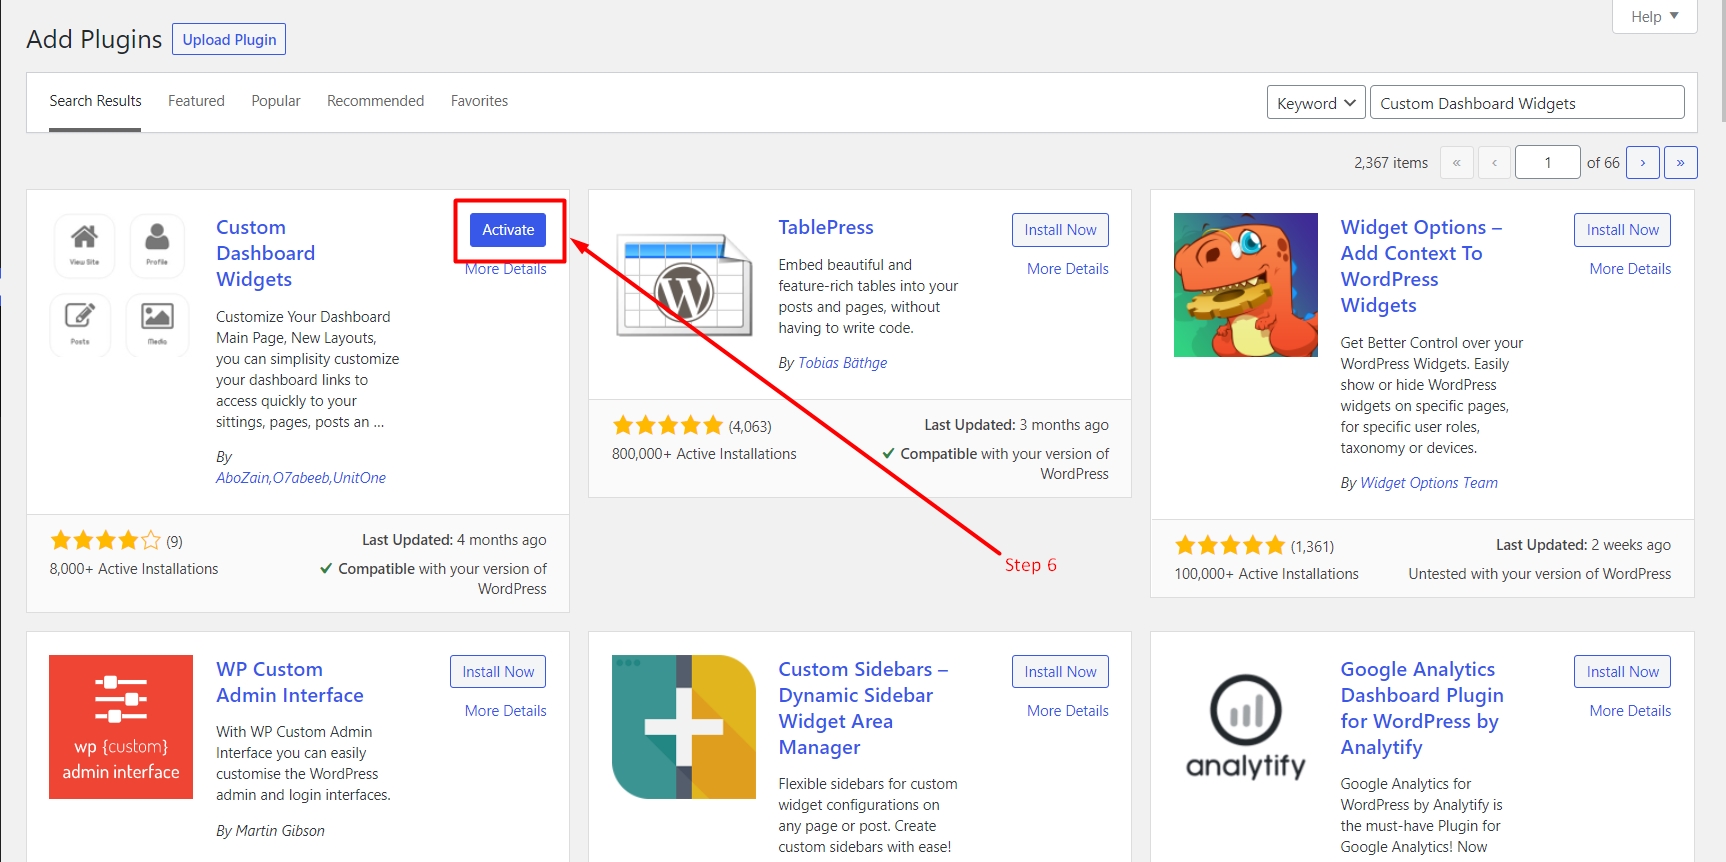The width and height of the screenshot is (1726, 862).
Task: Switch to the Recommended tab
Action: pyautogui.click(x=376, y=101)
